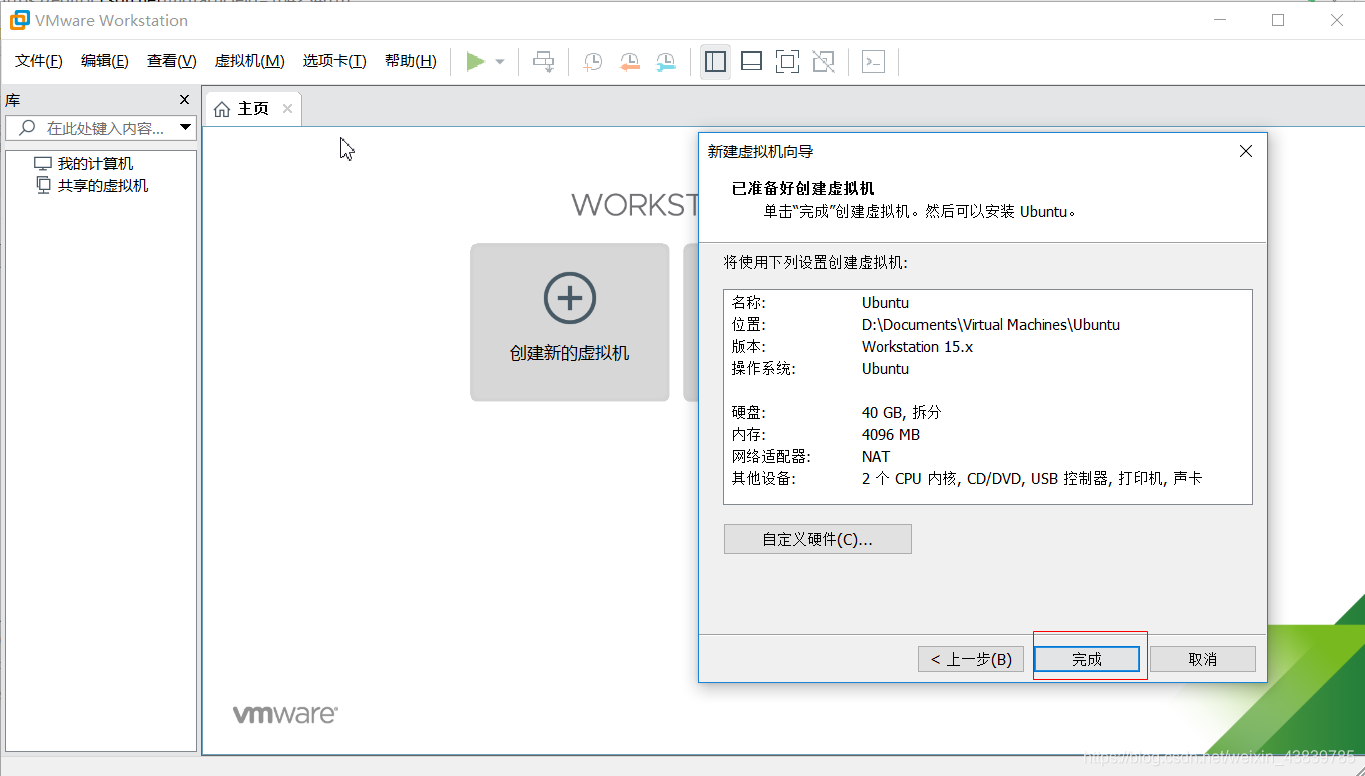Image resolution: width=1365 pixels, height=776 pixels.
Task: Select the 硬盘 value 40 GB, 拆分
Action: pyautogui.click(x=901, y=413)
